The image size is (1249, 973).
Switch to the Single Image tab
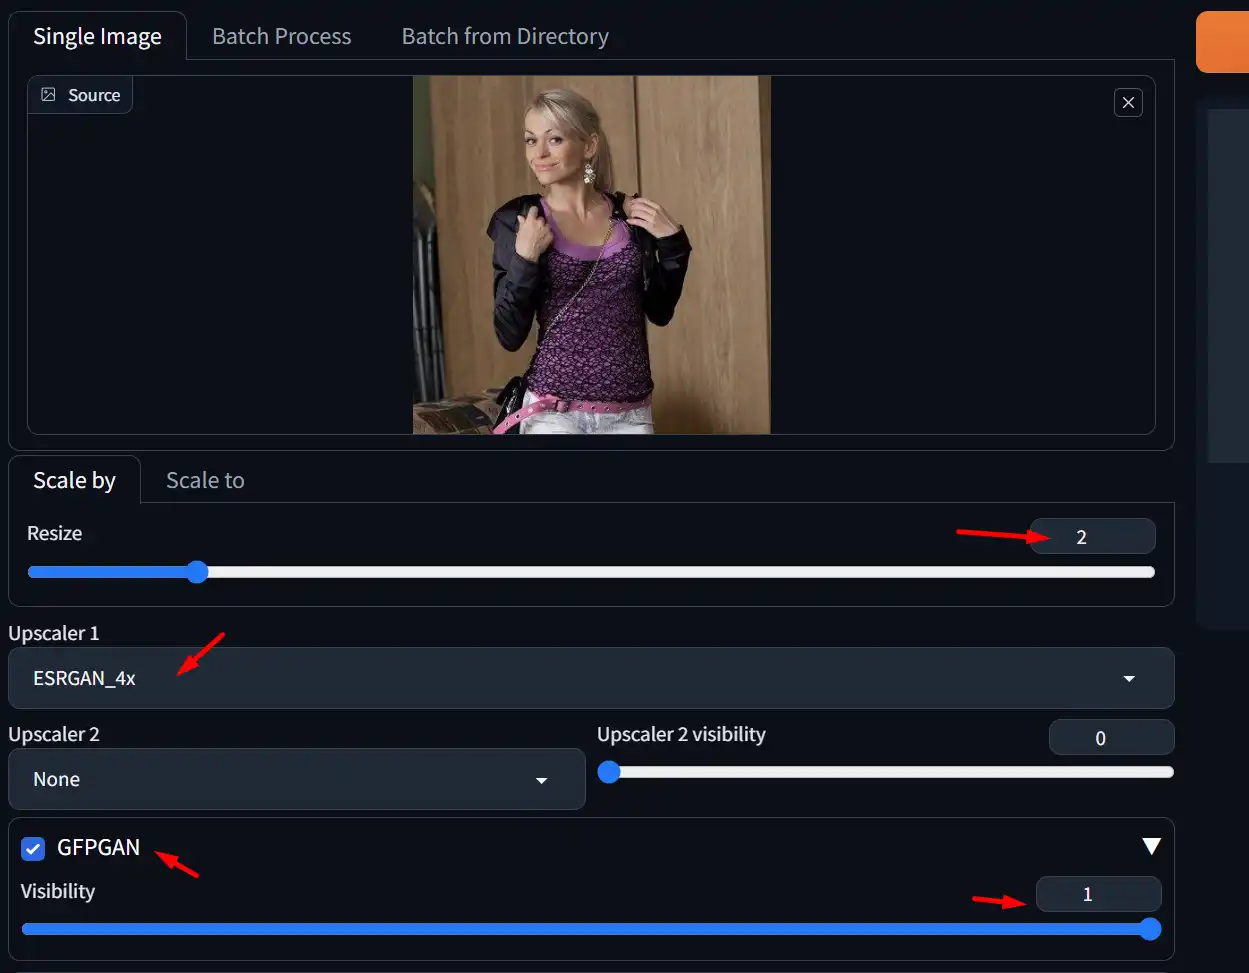coord(97,36)
